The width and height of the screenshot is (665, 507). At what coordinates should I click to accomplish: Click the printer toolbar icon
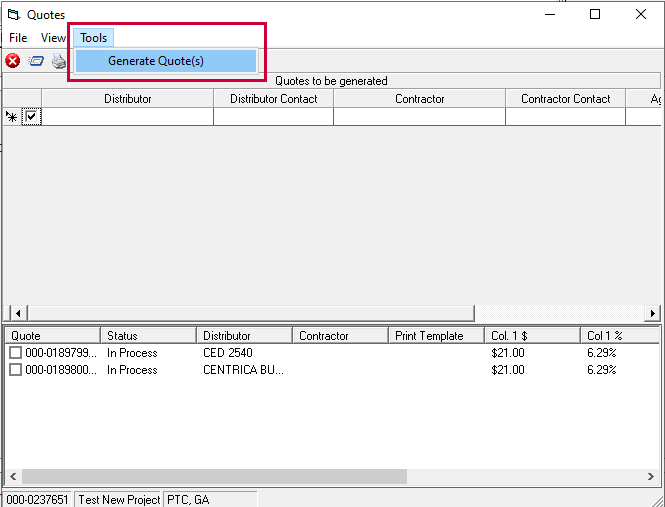[x=59, y=61]
